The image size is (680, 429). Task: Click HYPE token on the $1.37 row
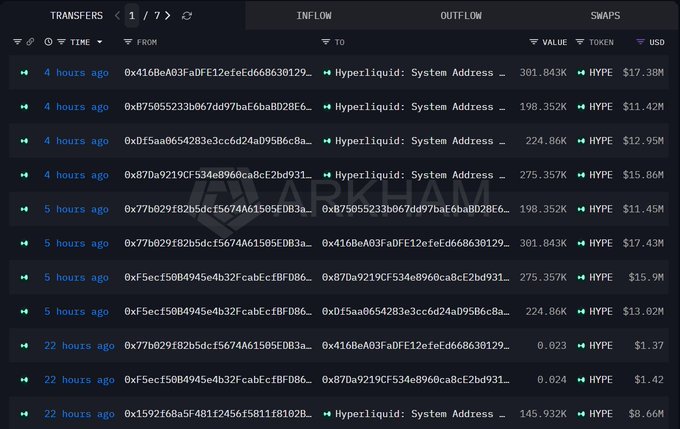pyautogui.click(x=601, y=346)
